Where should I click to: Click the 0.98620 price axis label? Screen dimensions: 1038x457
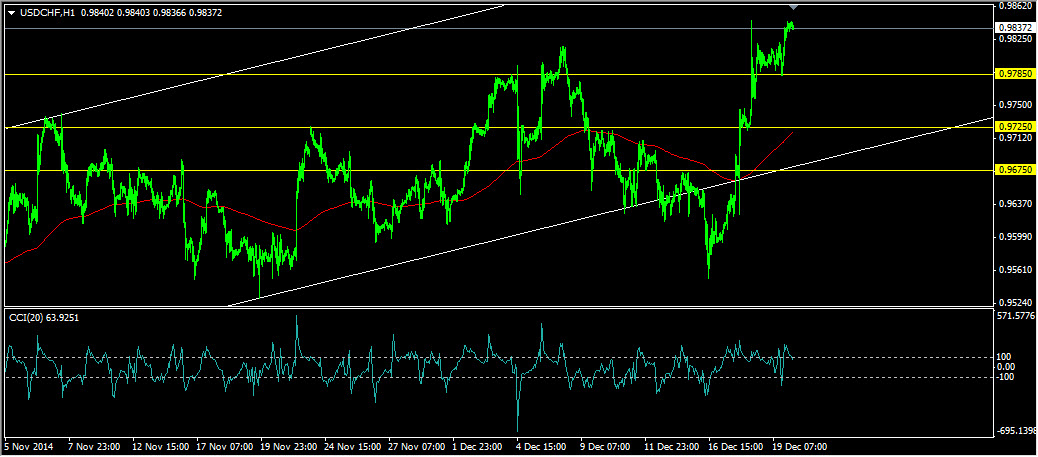[x=1015, y=5]
